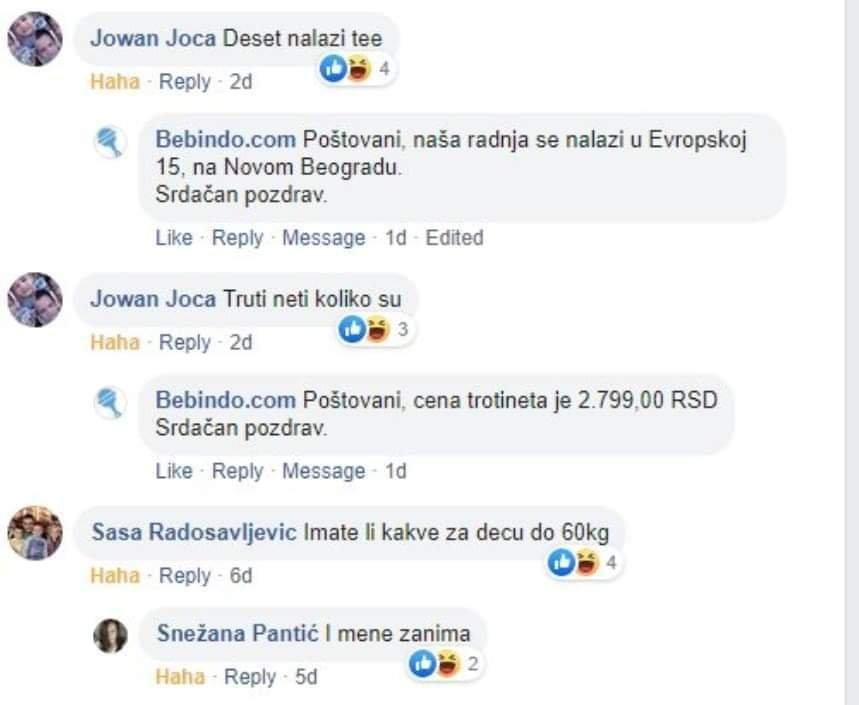Open reaction icons on "Deset nalazi tee" comment
Screen dimensions: 859x705
(x=357, y=69)
